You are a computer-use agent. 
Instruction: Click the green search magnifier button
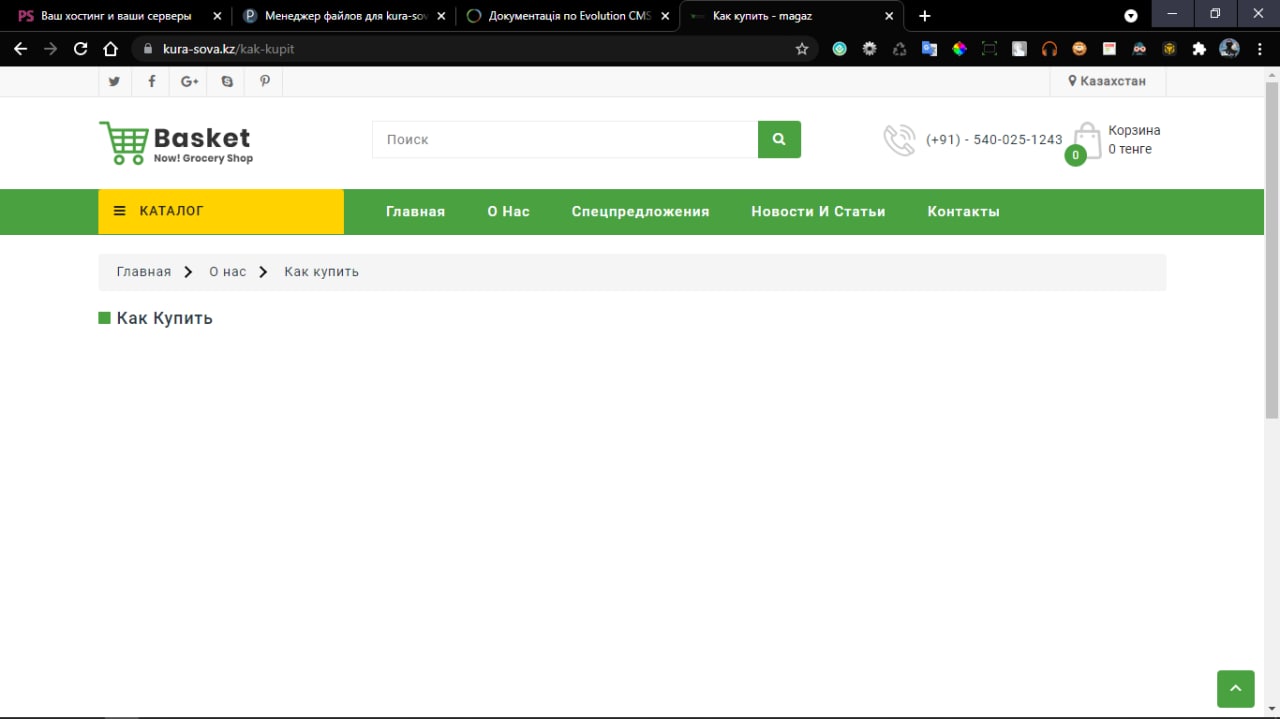(x=779, y=140)
